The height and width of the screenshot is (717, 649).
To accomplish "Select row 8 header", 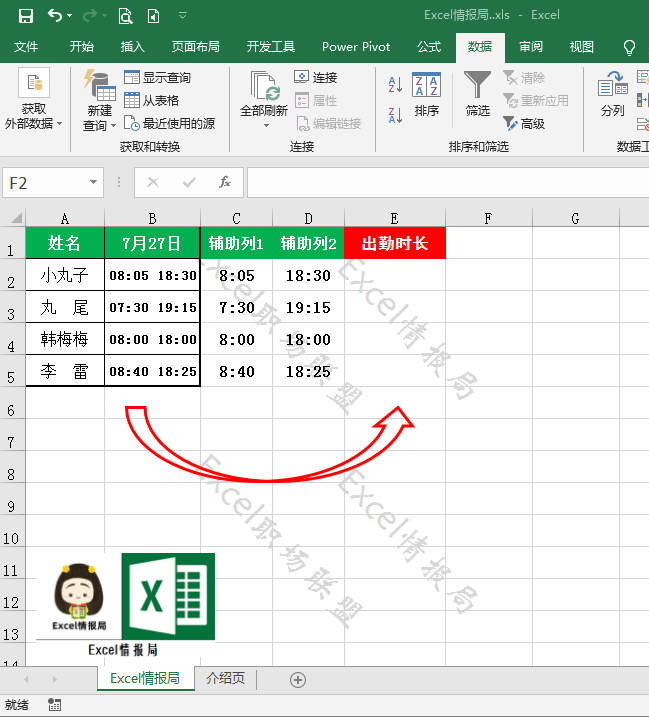I will tap(12, 467).
